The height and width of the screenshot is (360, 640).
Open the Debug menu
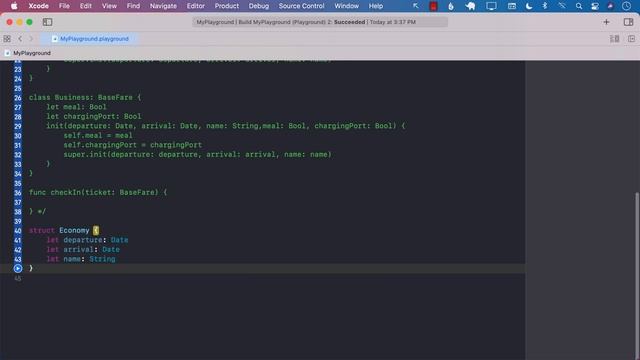pyautogui.click(x=259, y=6)
